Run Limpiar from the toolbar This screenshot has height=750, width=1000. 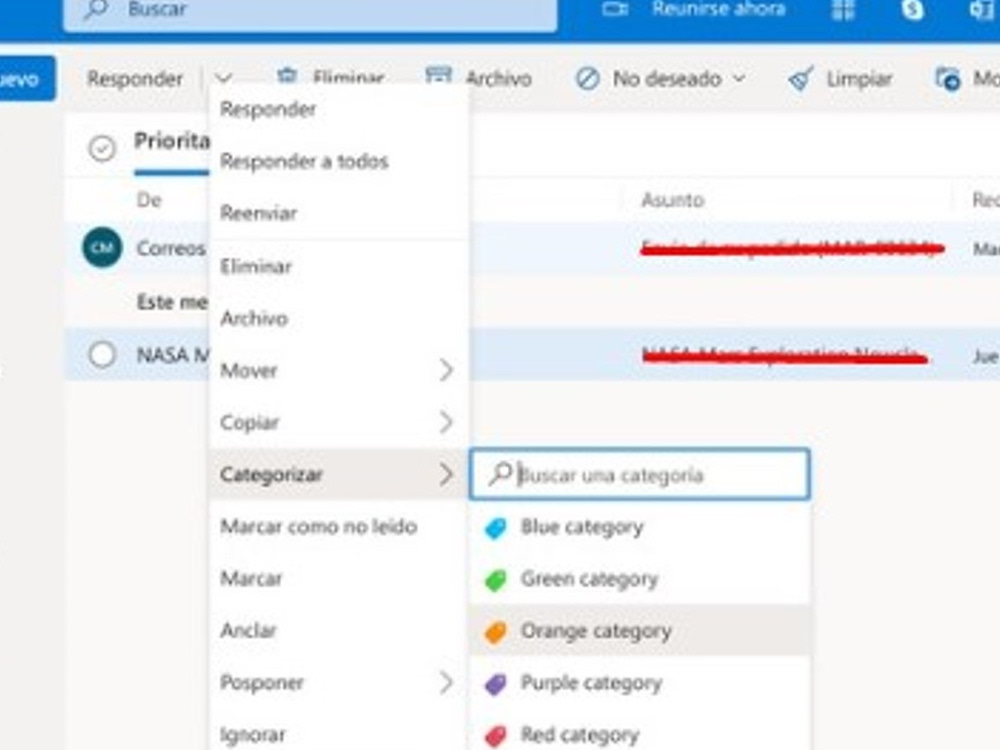(x=859, y=79)
